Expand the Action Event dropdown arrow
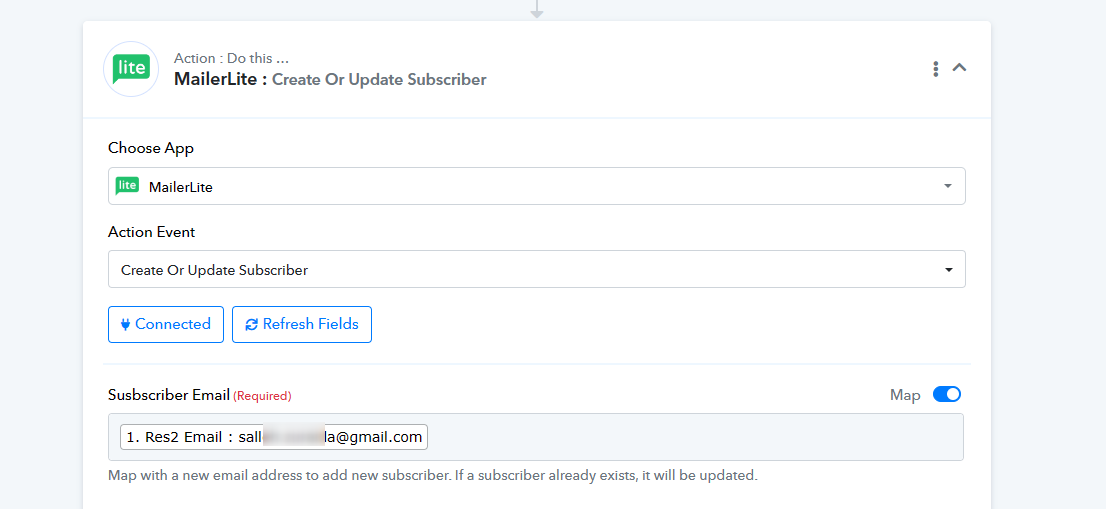Viewport: 1106px width, 509px height. 949,269
